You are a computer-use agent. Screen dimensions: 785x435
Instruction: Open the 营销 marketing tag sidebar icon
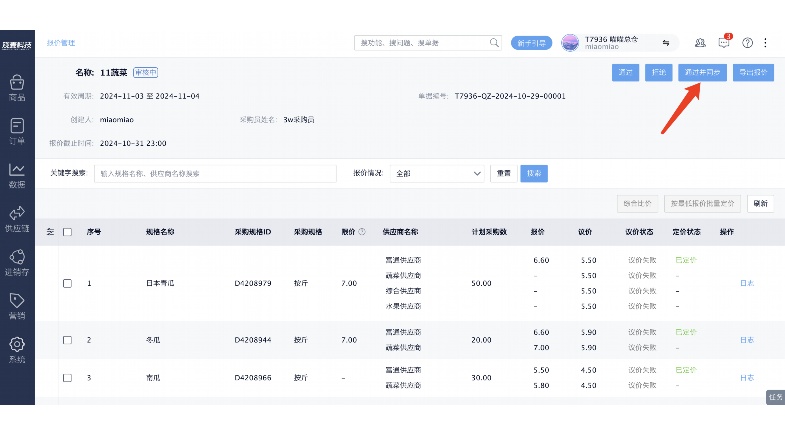click(17, 306)
